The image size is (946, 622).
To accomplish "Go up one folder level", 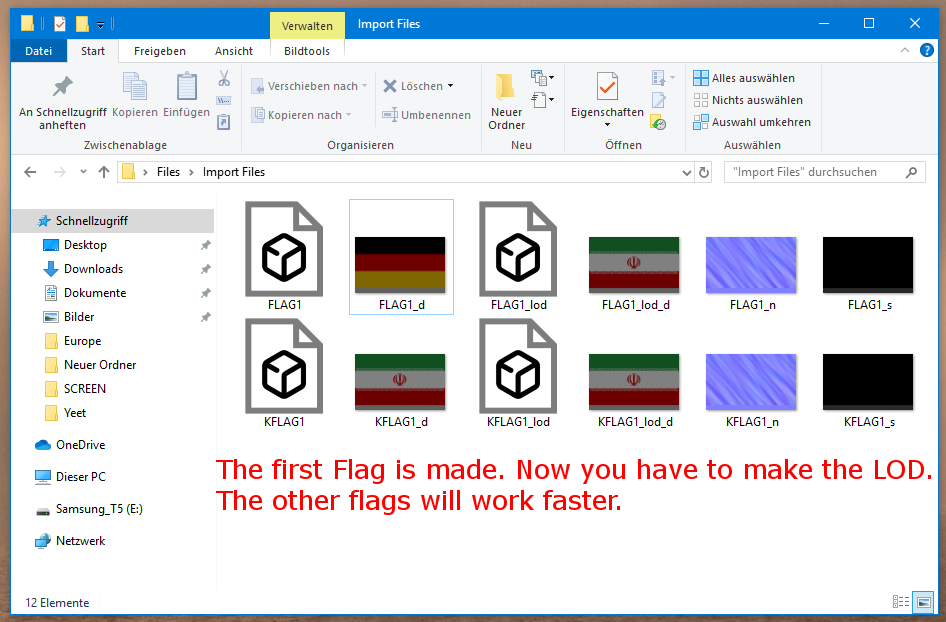I will coord(104,173).
